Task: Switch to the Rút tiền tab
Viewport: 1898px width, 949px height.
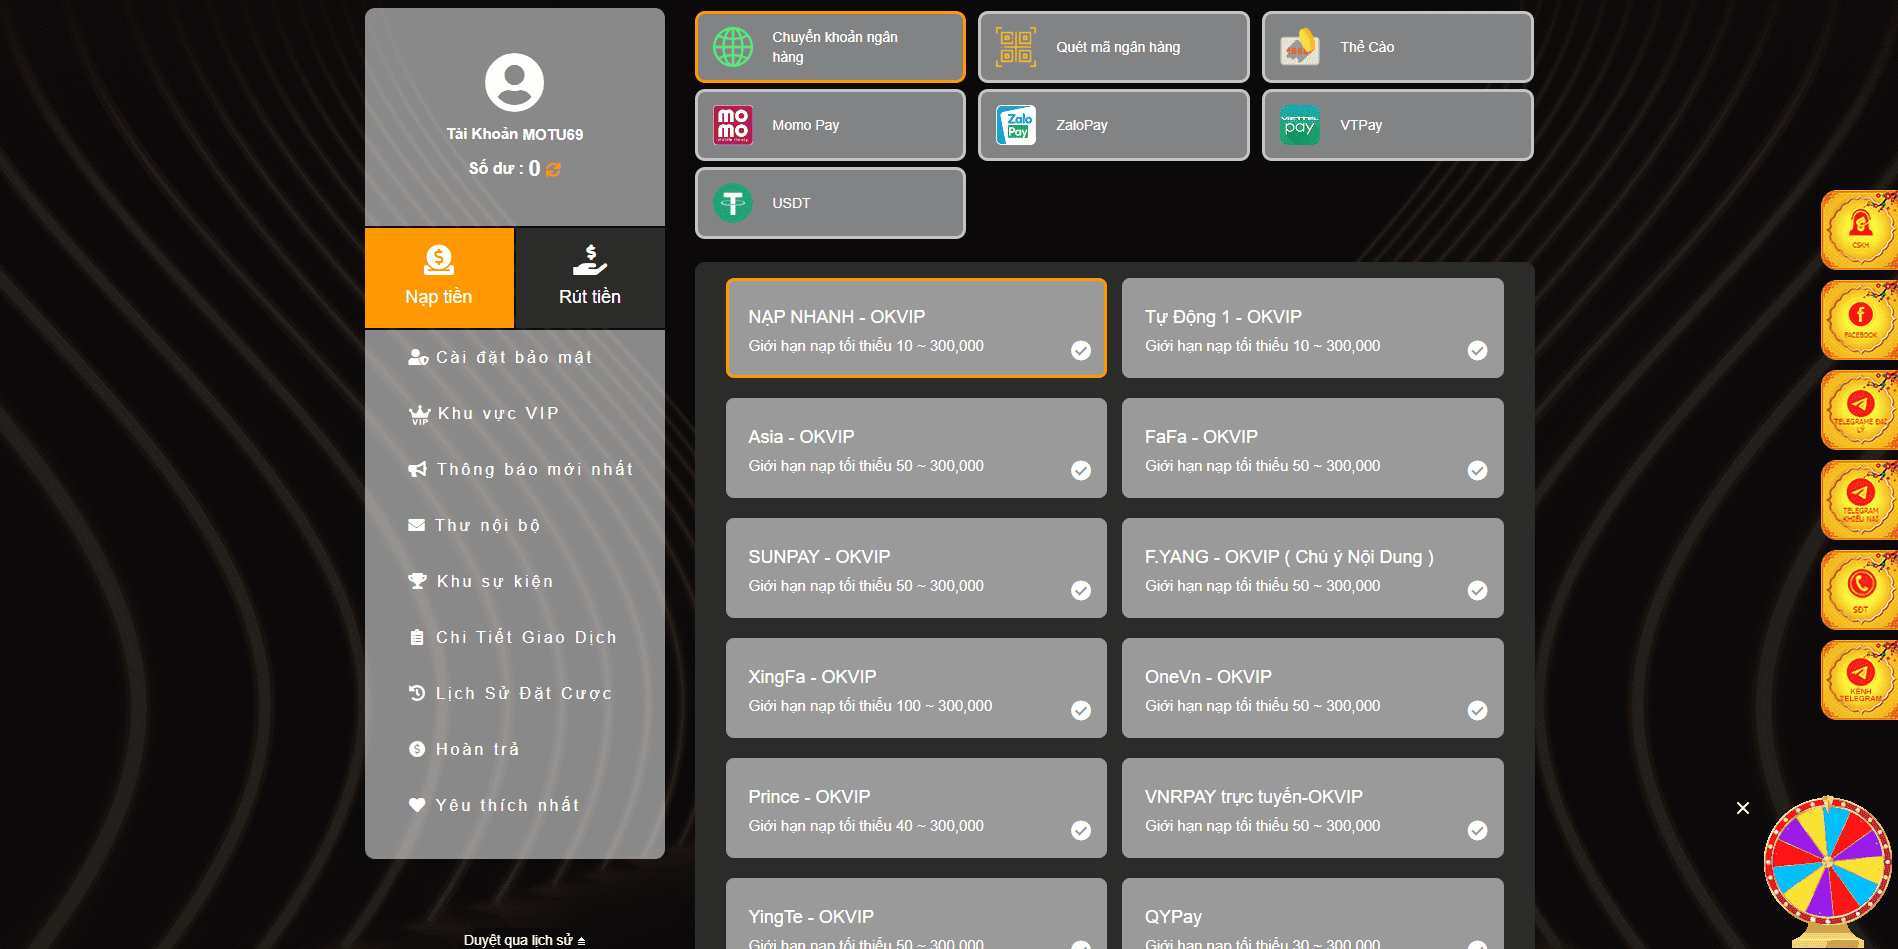Action: pyautogui.click(x=590, y=278)
